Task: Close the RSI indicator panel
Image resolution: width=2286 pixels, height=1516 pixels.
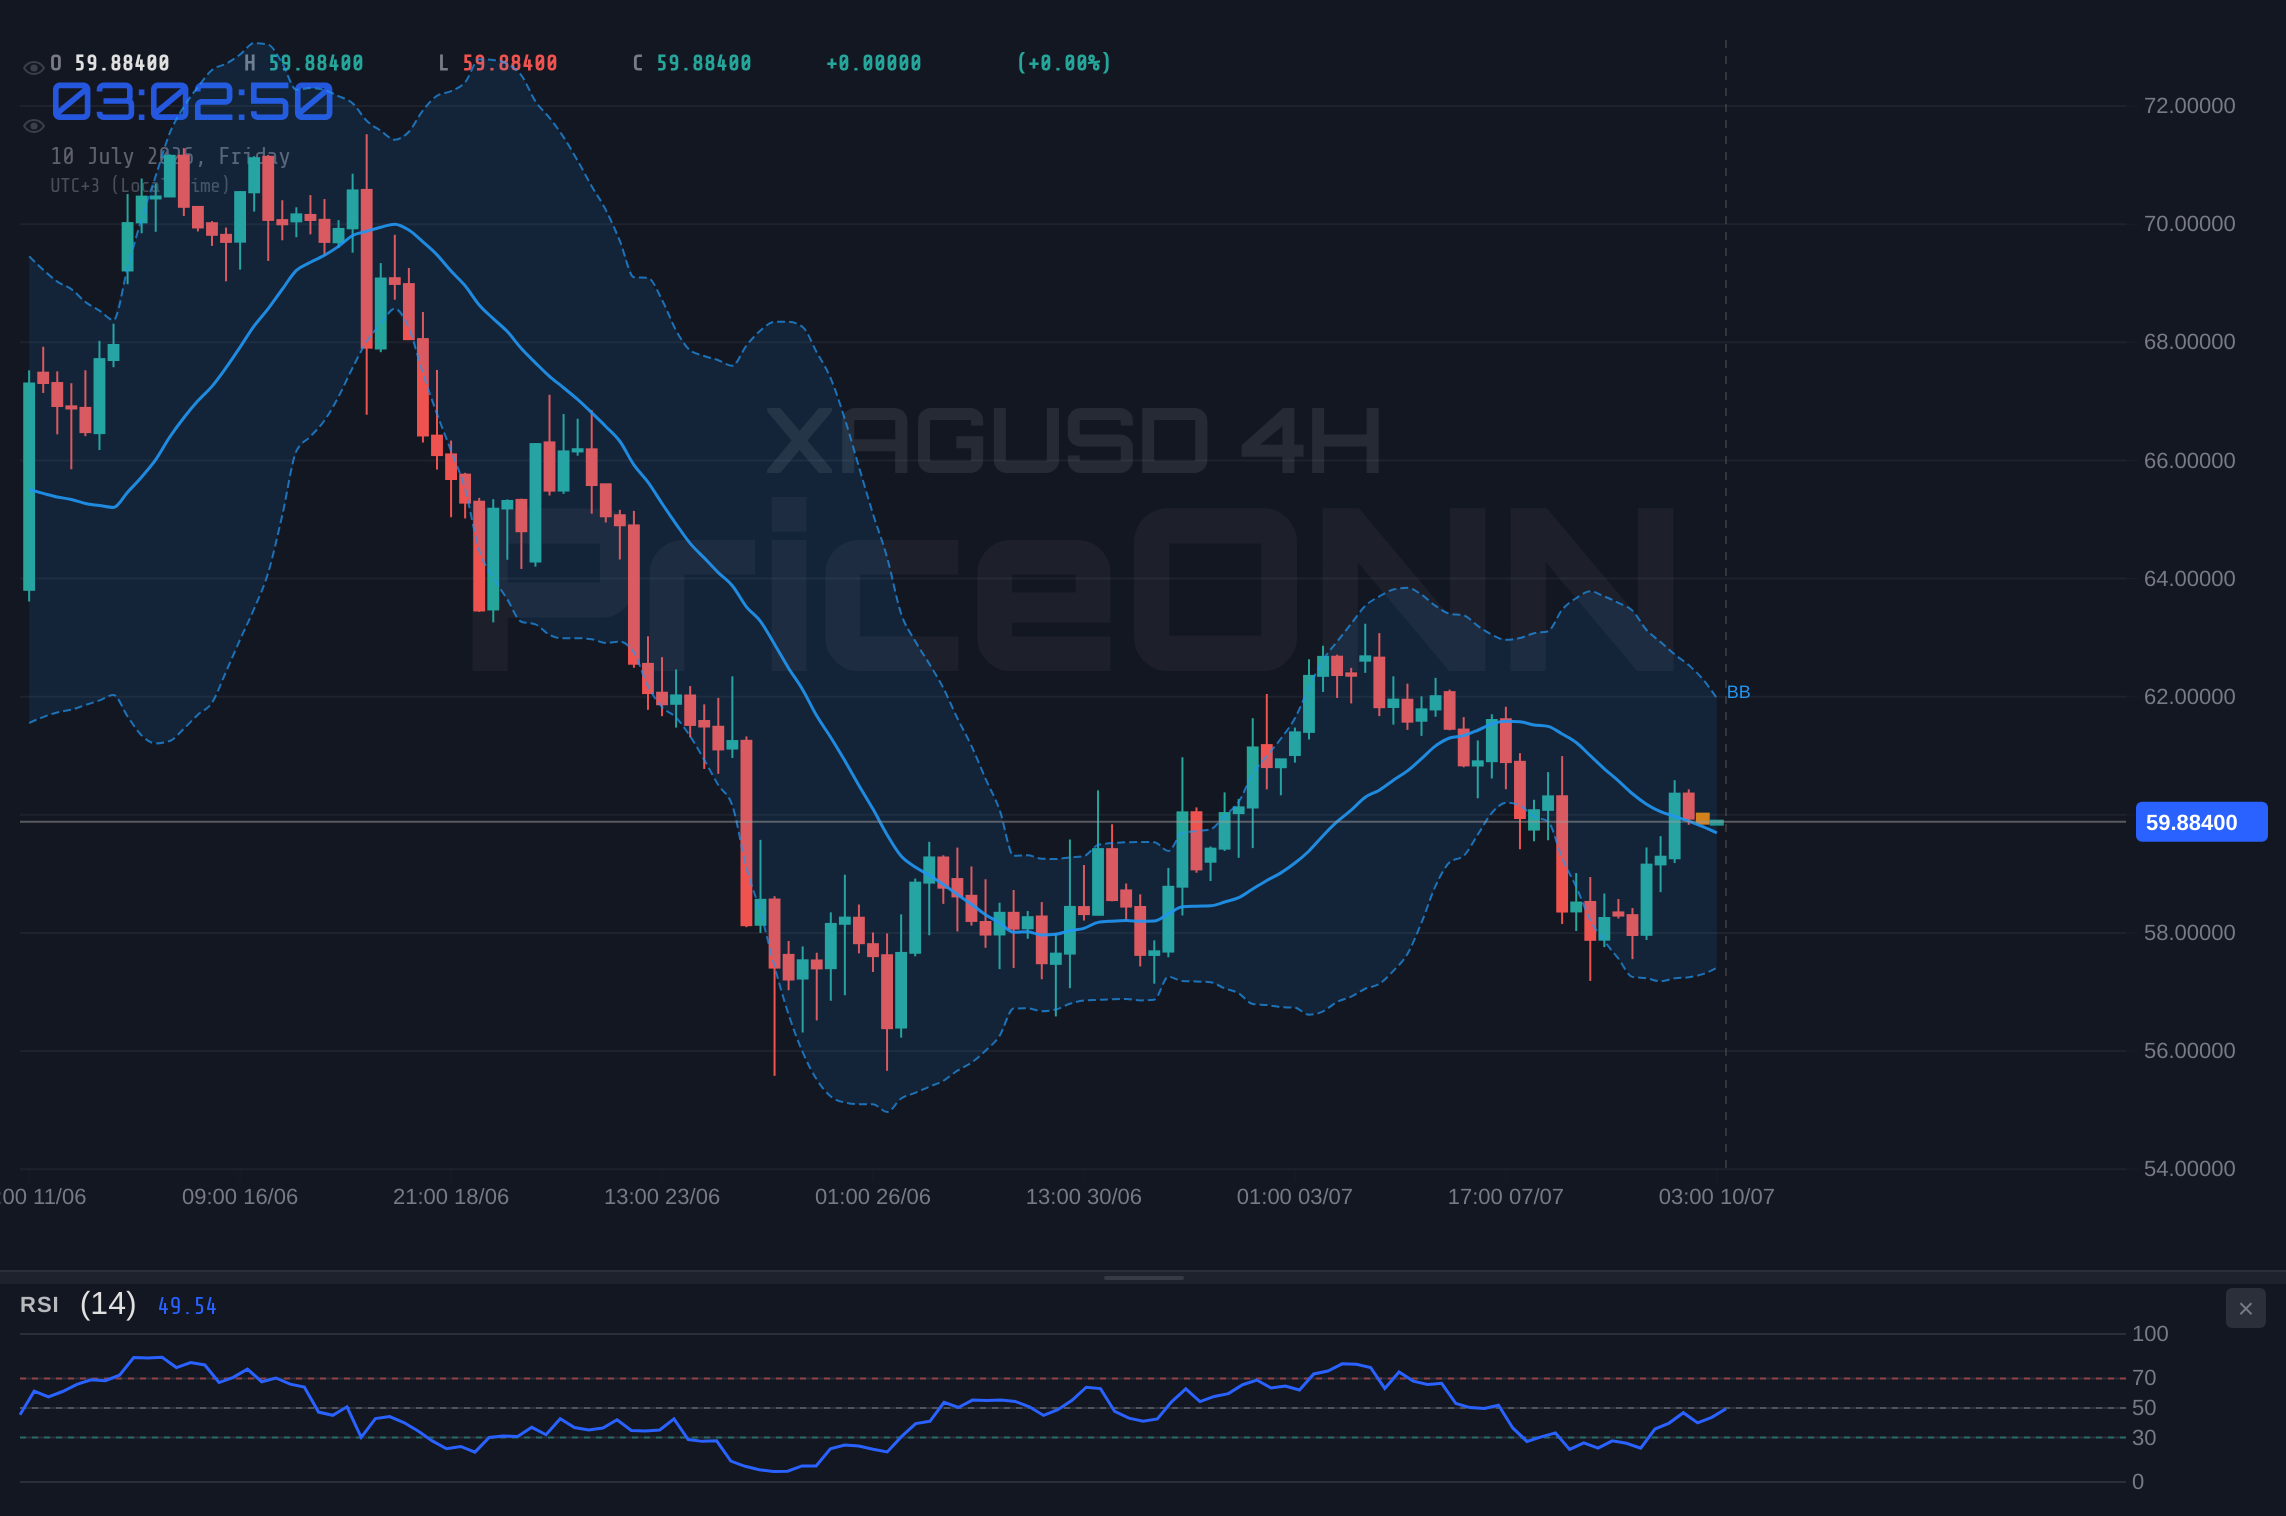Action: [2245, 1308]
